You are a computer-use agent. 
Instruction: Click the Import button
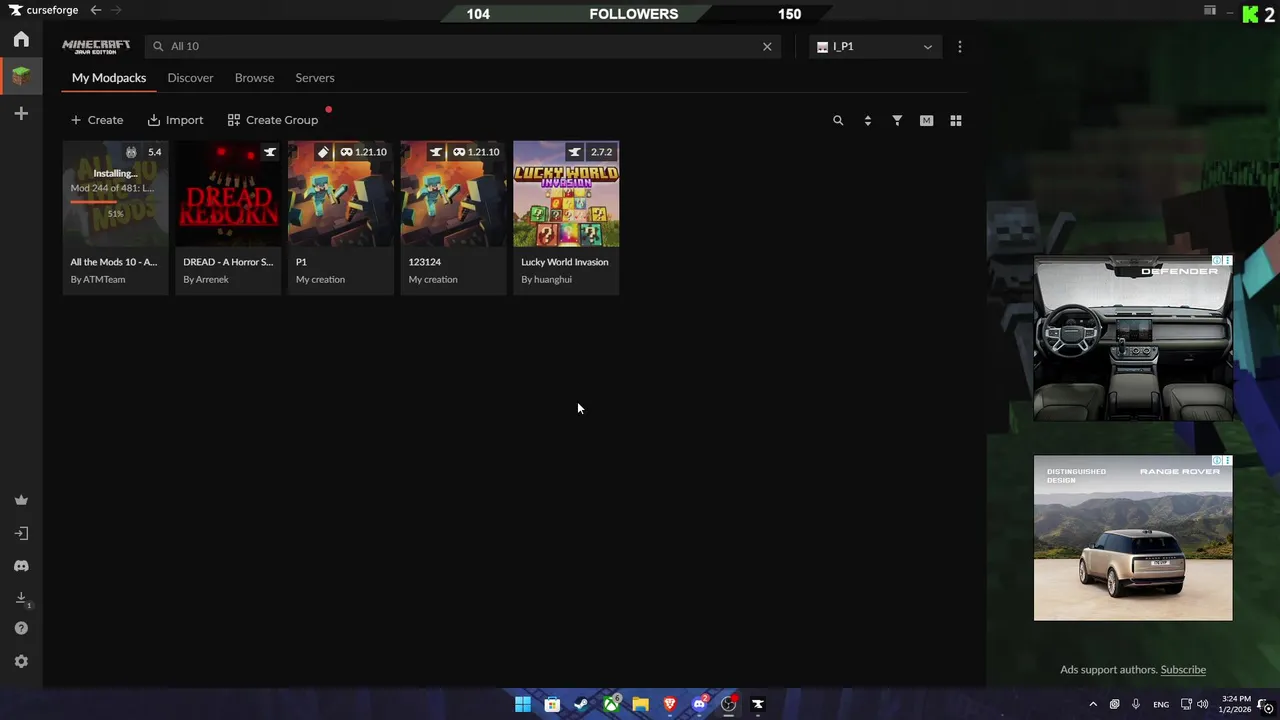click(176, 120)
